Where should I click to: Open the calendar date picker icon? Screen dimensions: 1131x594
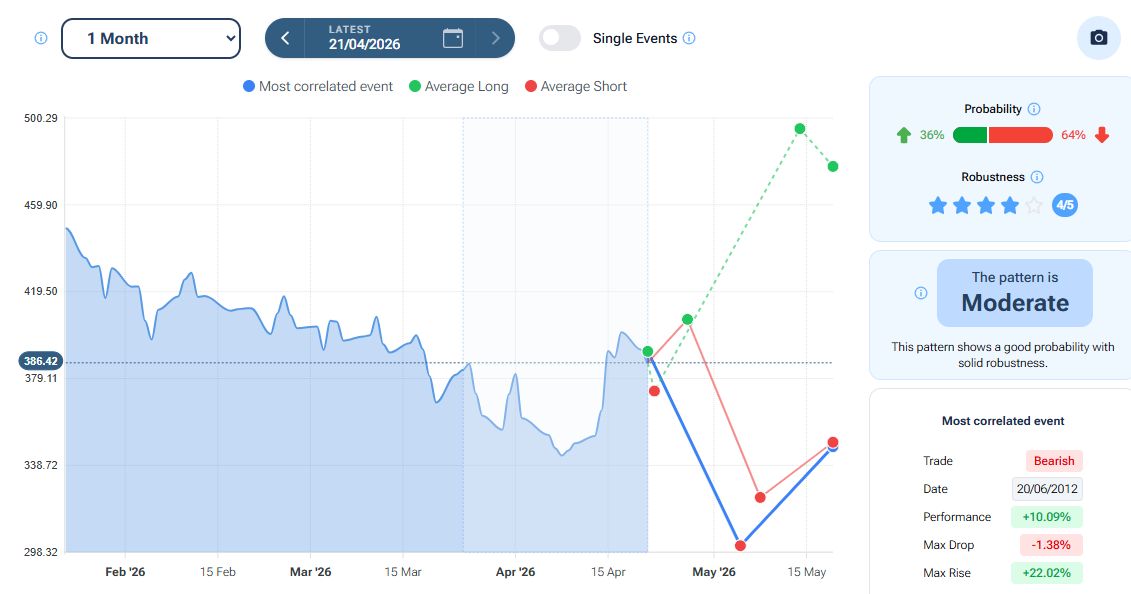point(453,38)
